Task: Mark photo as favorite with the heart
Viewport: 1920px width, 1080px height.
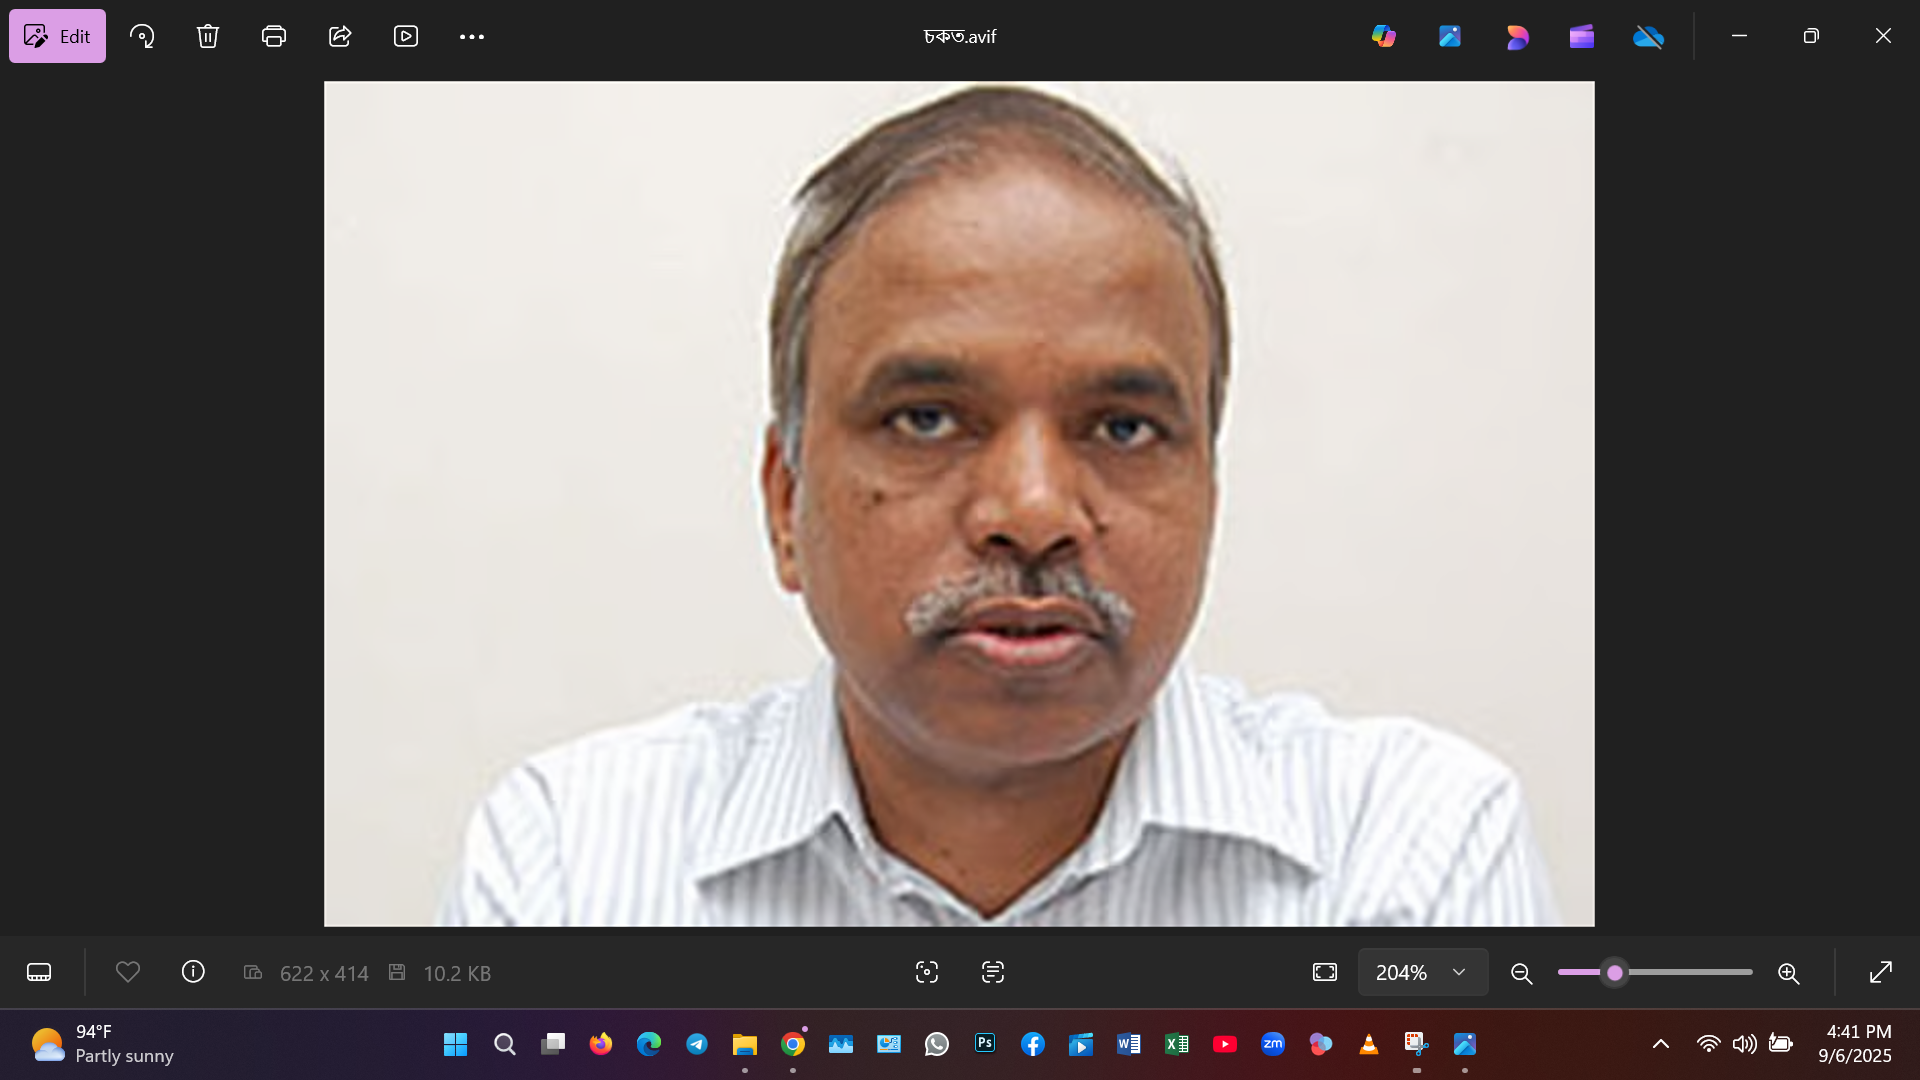Action: click(x=128, y=972)
